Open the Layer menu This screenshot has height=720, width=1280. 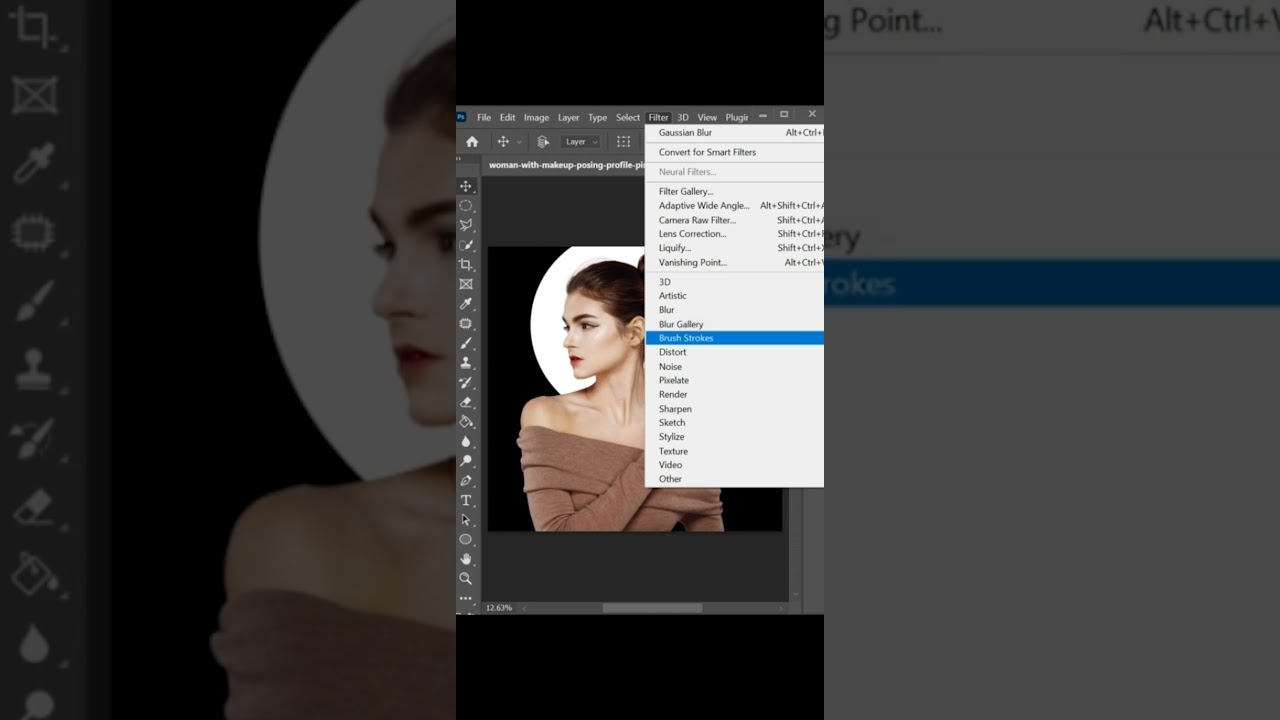pos(569,117)
